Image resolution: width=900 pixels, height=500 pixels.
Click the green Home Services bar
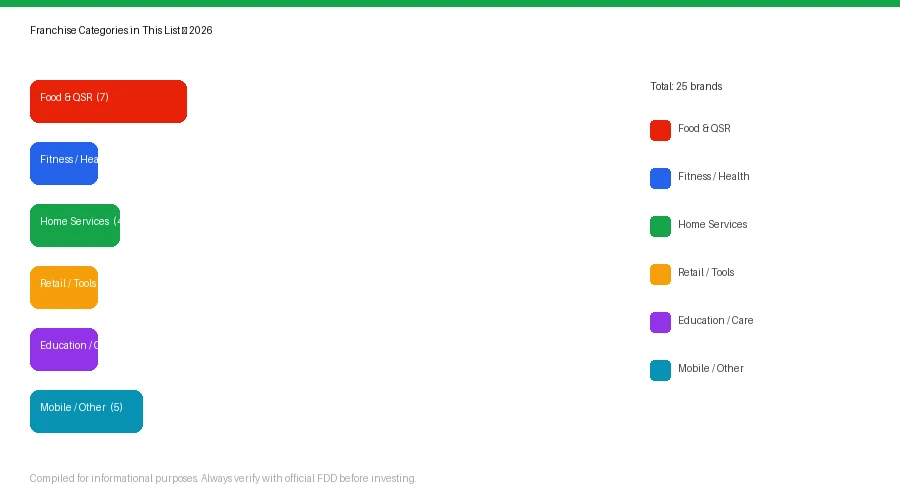click(75, 225)
